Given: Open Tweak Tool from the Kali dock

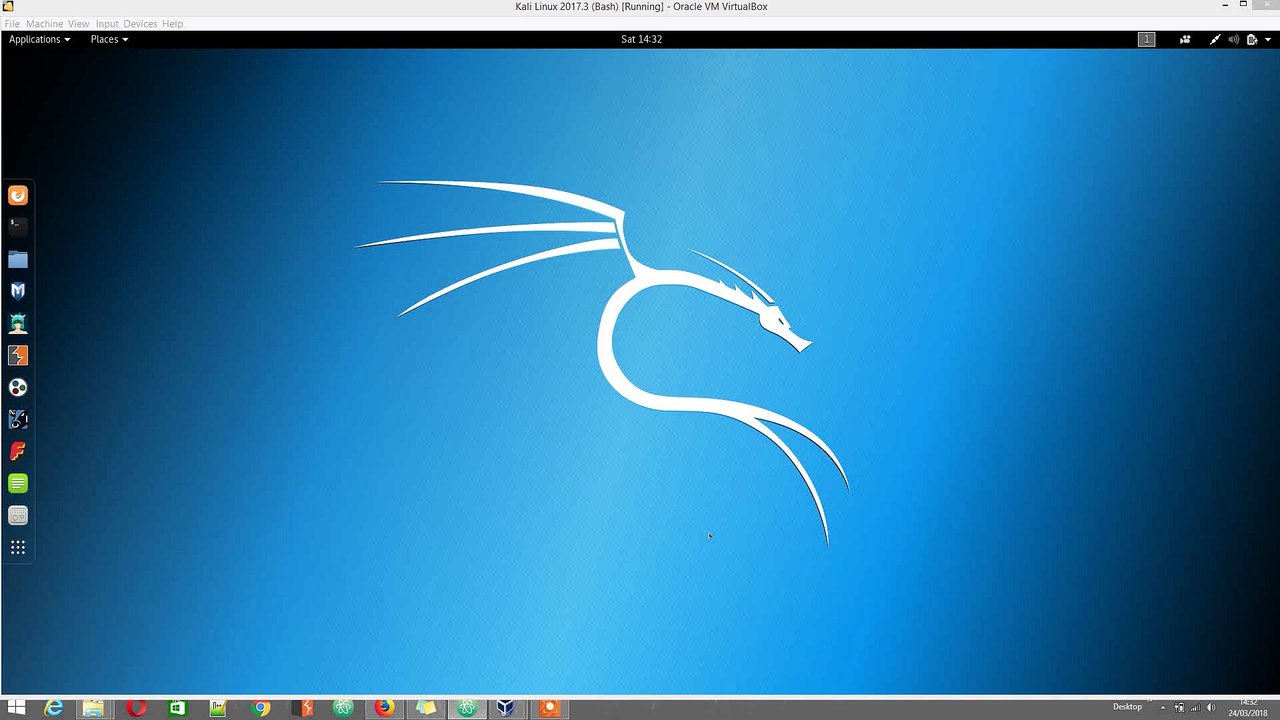Looking at the screenshot, I should coord(18,515).
